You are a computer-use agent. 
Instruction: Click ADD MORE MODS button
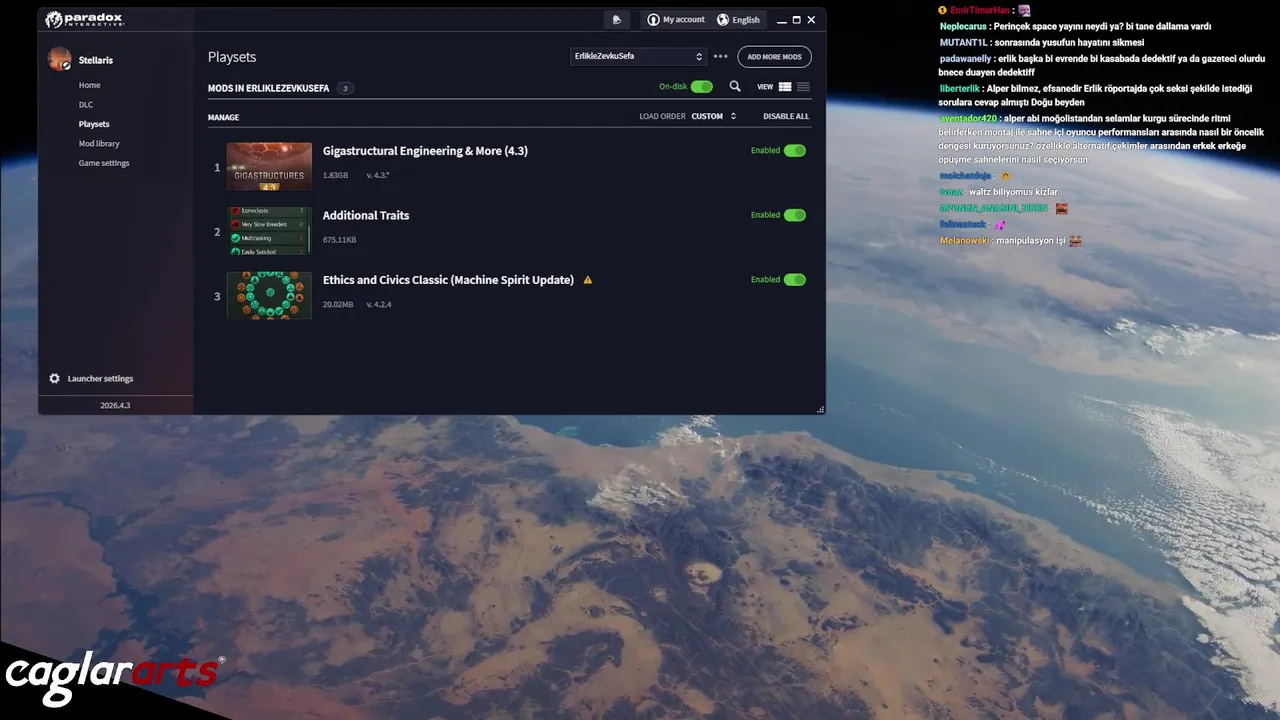click(774, 57)
